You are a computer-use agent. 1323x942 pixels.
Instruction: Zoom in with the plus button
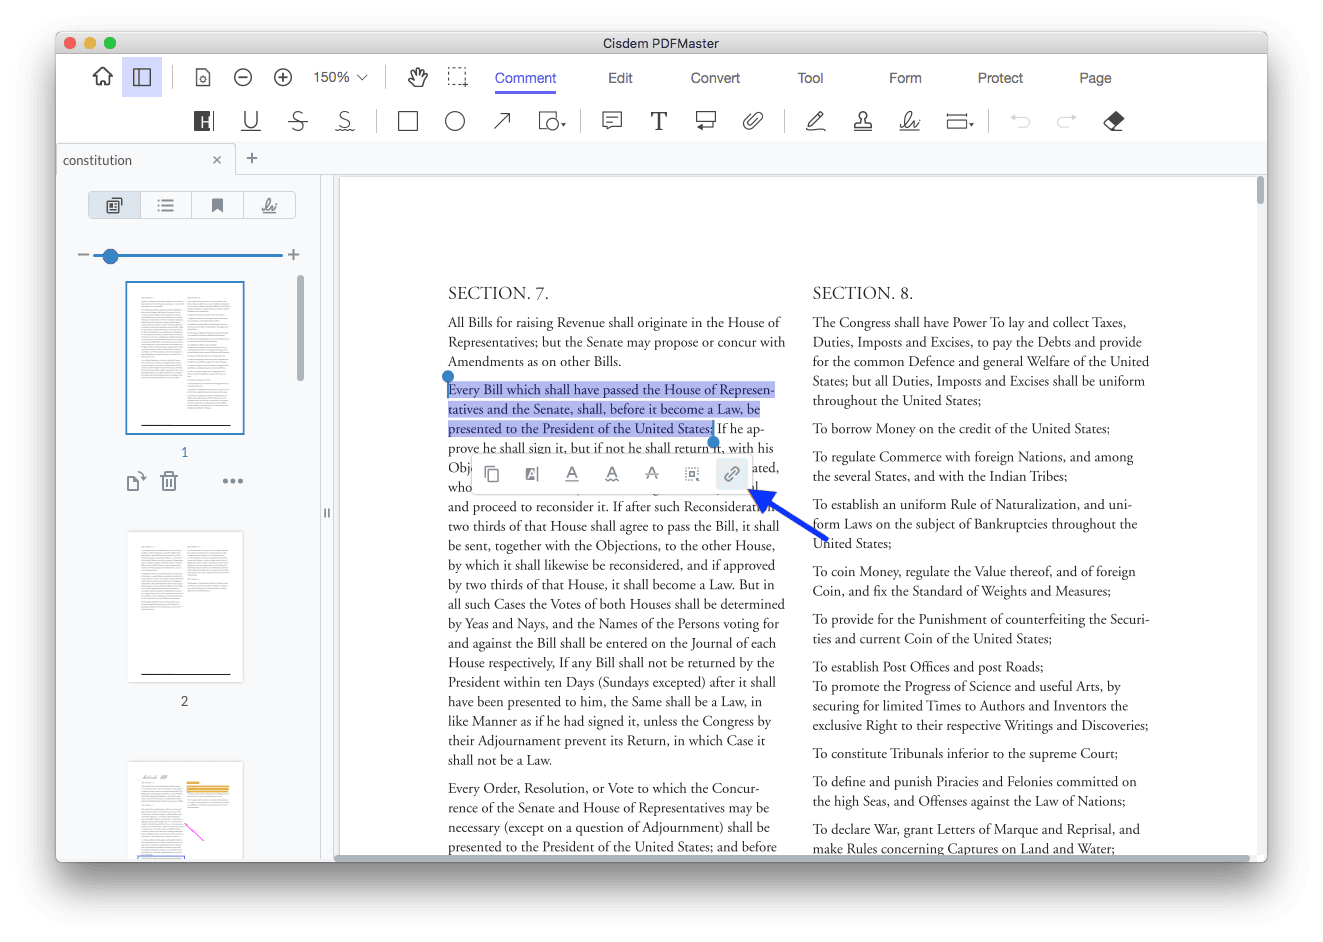coord(283,77)
